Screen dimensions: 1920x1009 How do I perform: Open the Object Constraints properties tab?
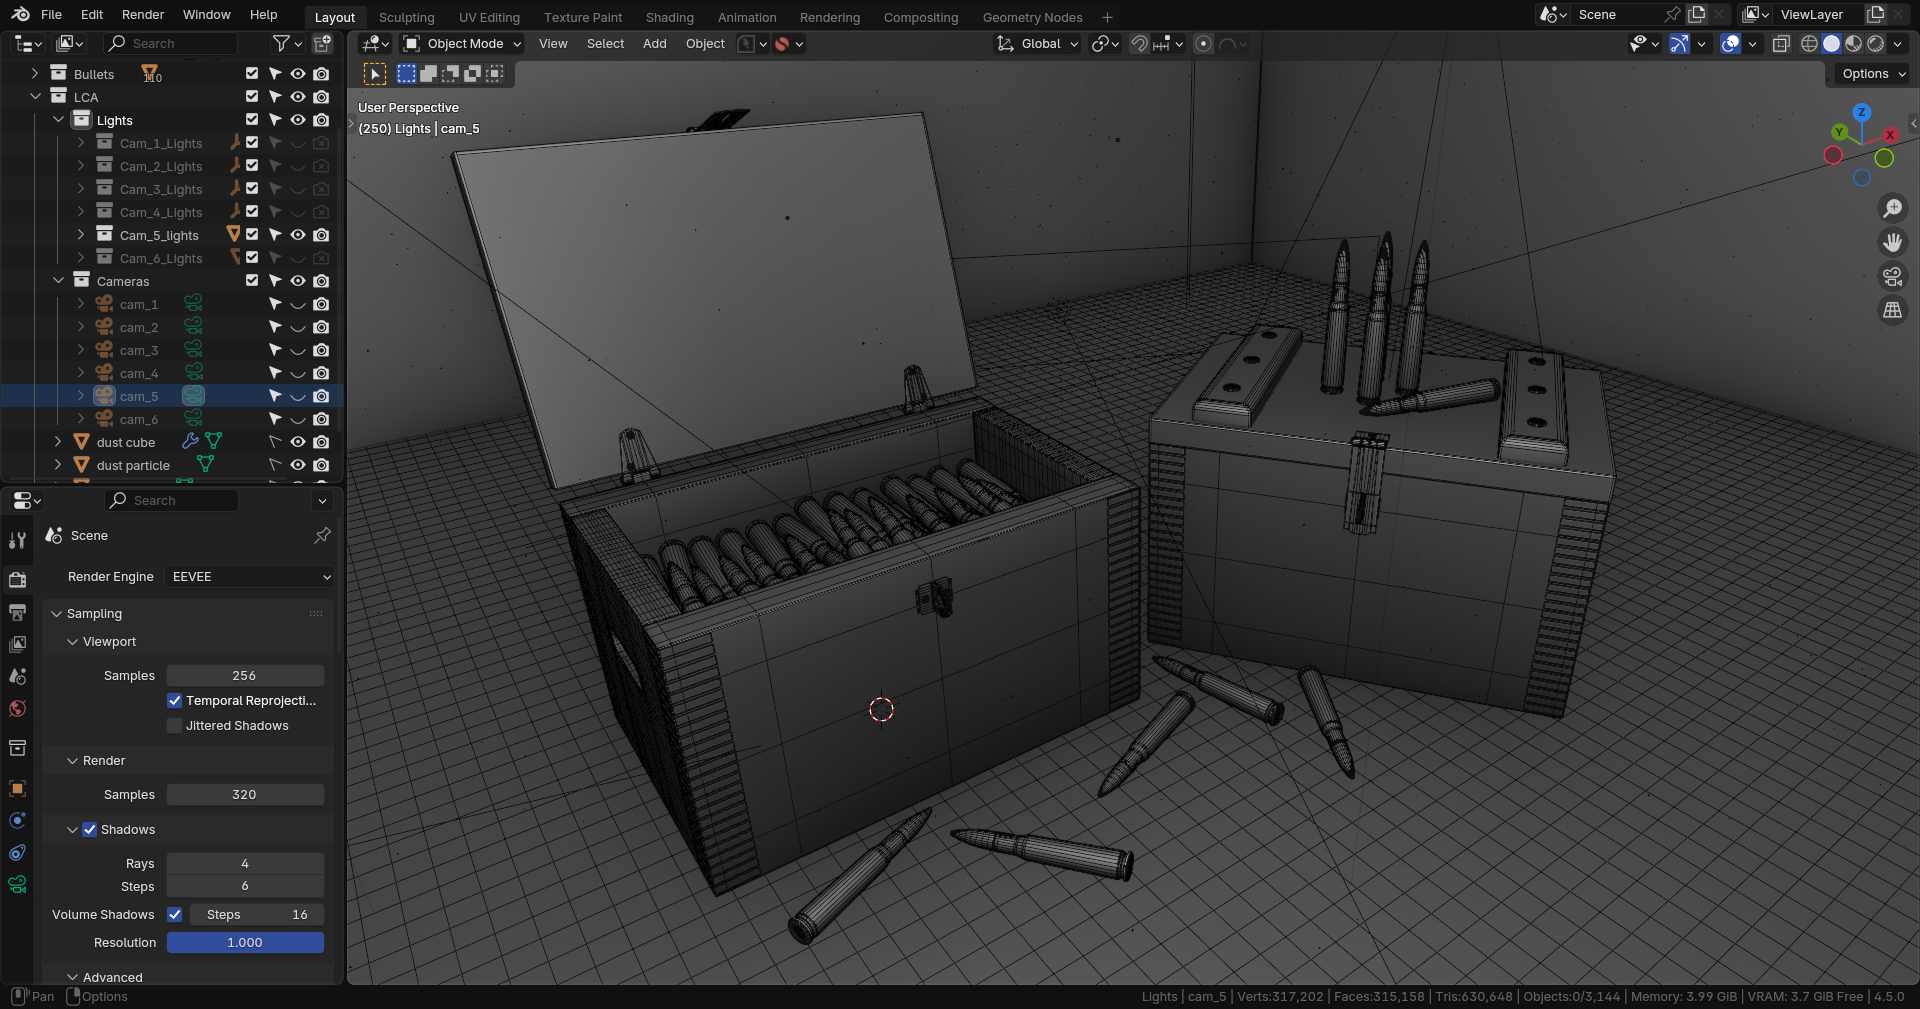(17, 853)
